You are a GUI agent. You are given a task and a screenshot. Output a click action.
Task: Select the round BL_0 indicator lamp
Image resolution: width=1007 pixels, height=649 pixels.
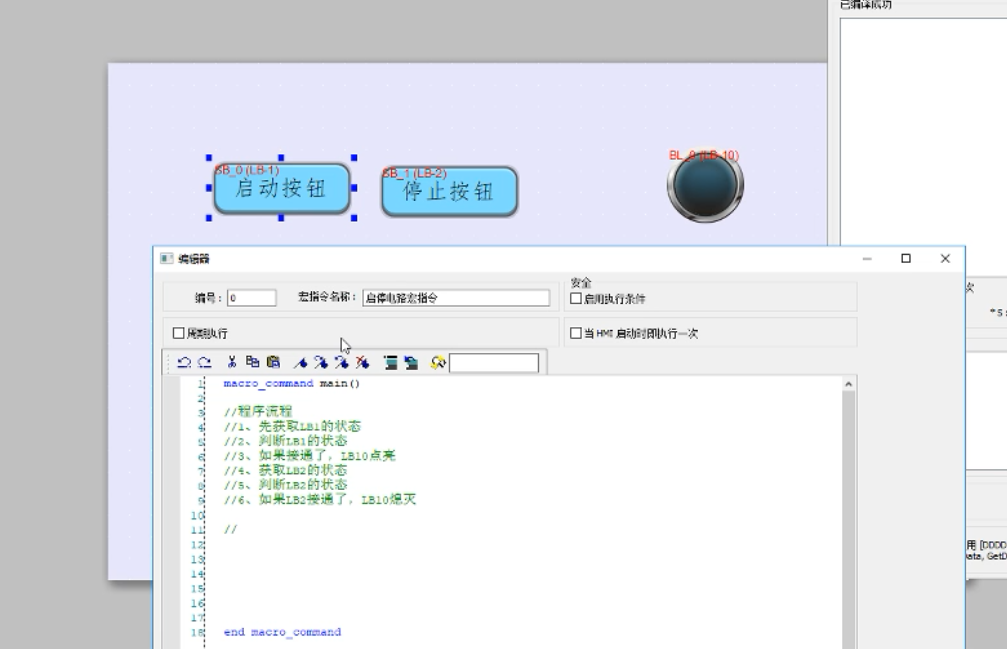click(x=705, y=187)
